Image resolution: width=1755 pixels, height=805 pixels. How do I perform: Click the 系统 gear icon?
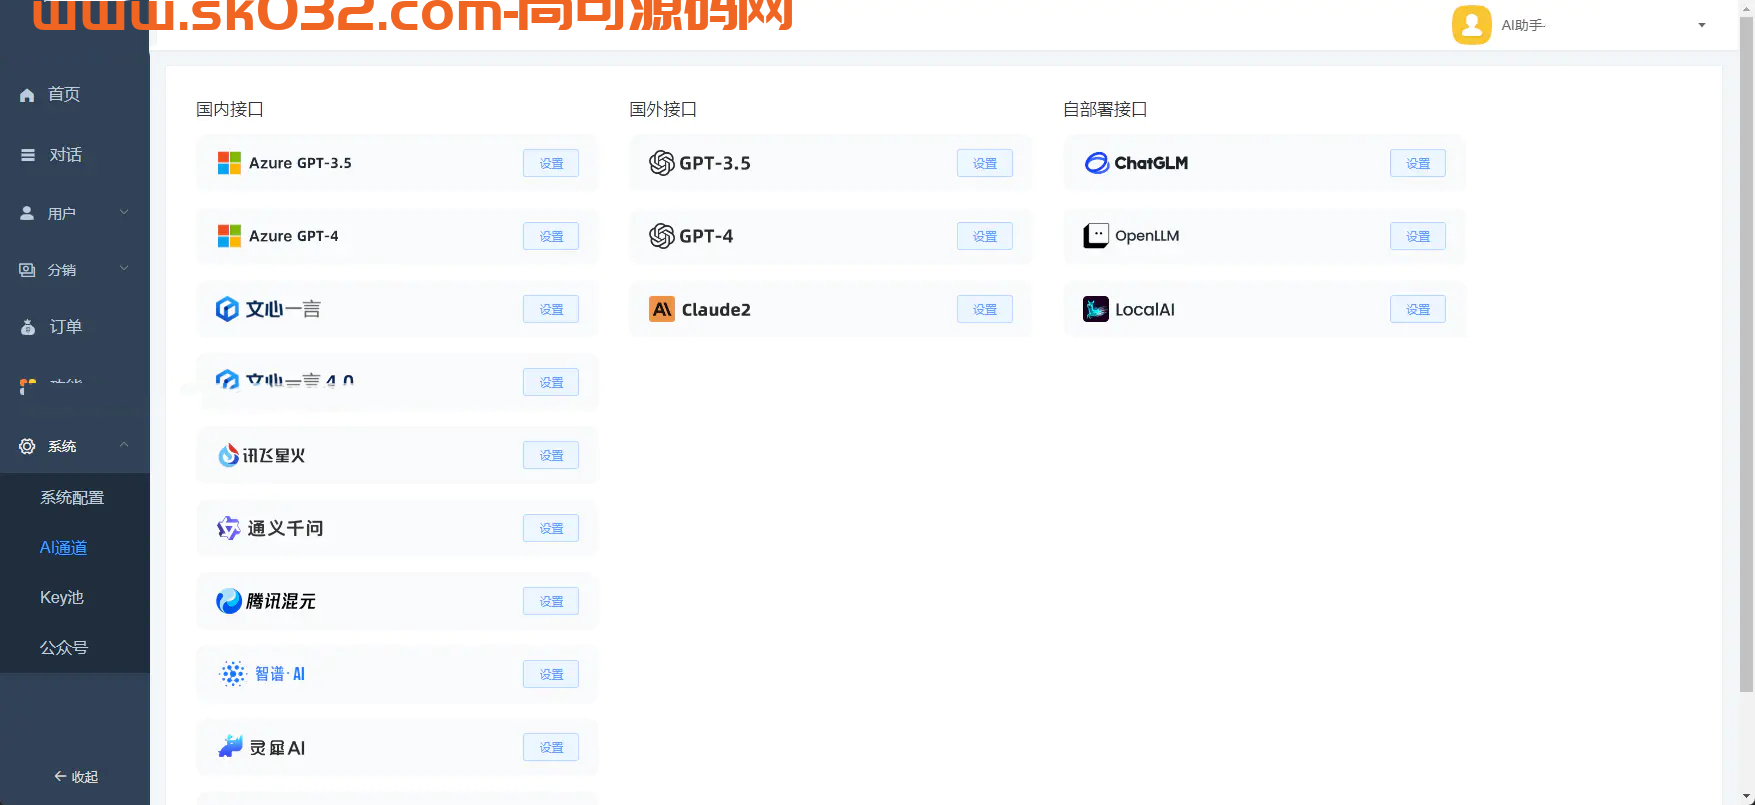point(27,446)
